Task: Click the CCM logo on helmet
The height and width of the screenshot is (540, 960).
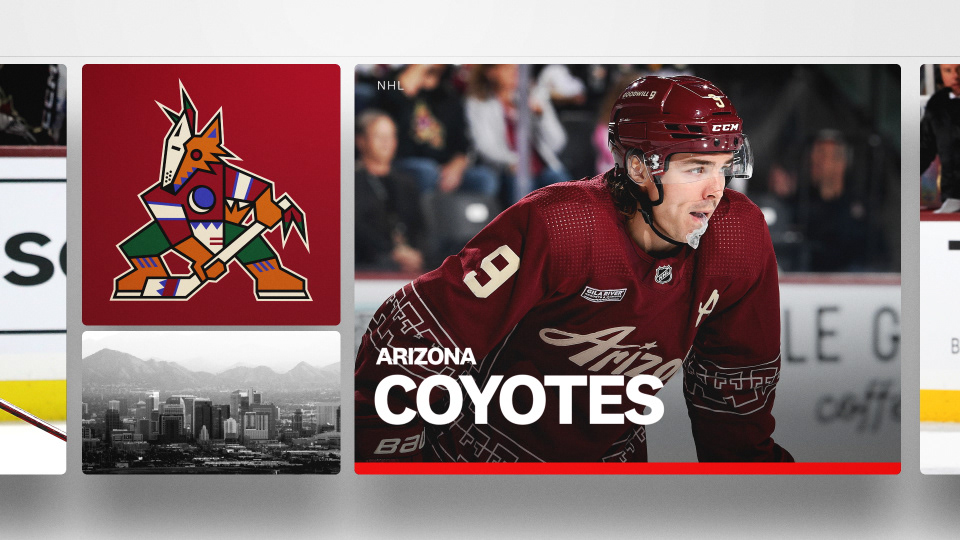Action: (x=726, y=127)
